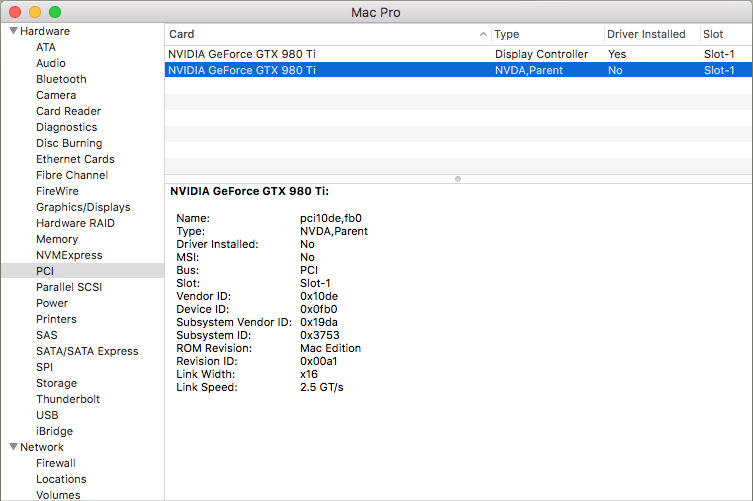
Task: Open the Bluetooth hardware entry
Action: [x=61, y=79]
